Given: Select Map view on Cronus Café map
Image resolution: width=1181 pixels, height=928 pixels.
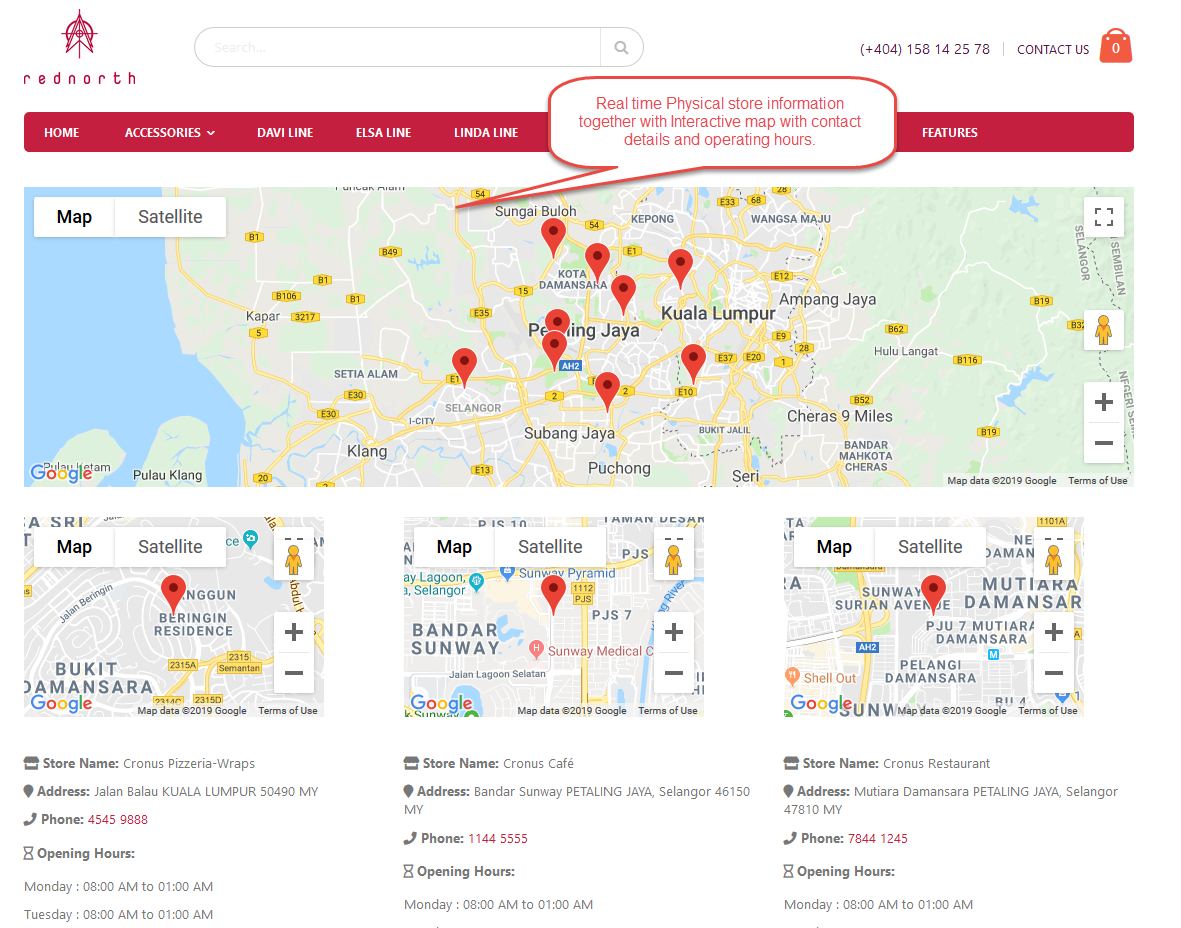Looking at the screenshot, I should 454,547.
